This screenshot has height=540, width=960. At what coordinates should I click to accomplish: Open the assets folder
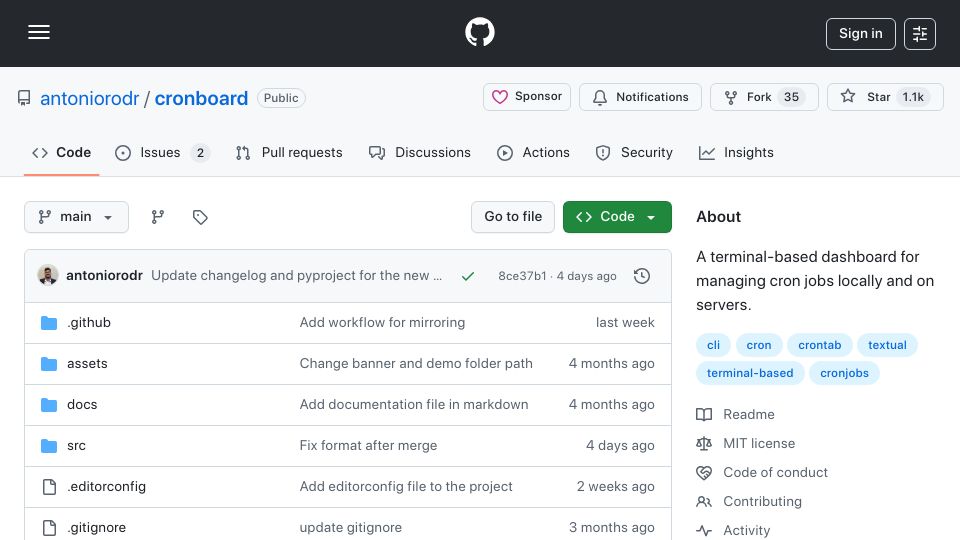click(87, 364)
